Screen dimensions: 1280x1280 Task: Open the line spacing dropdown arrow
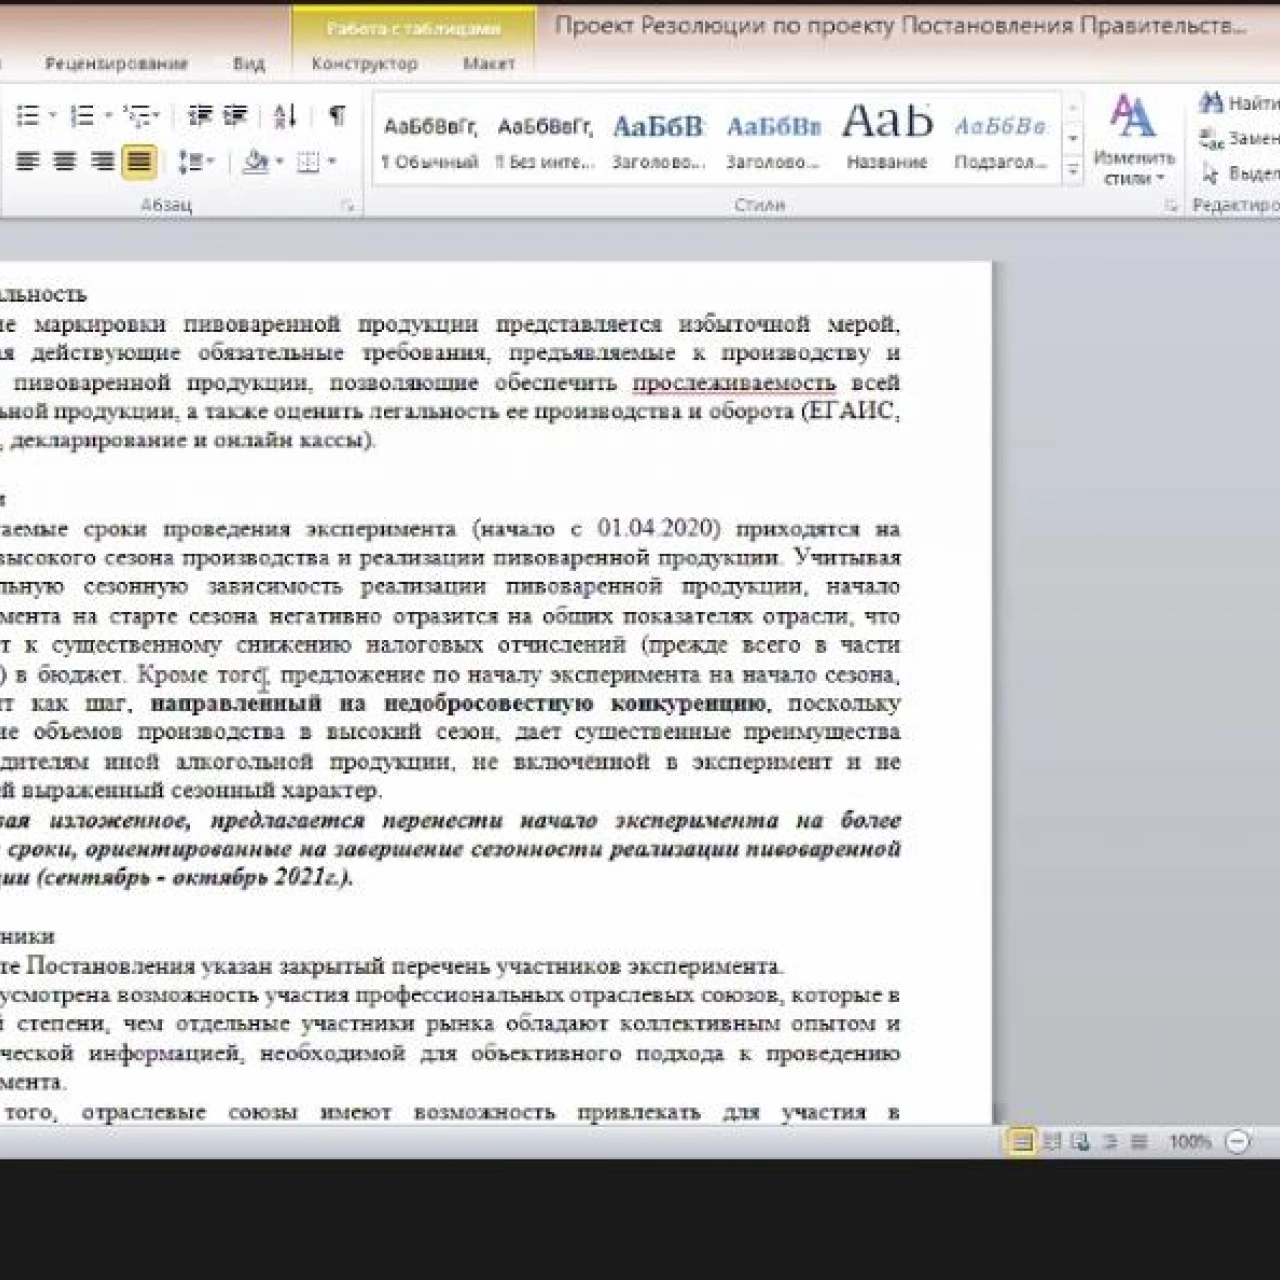(x=210, y=161)
